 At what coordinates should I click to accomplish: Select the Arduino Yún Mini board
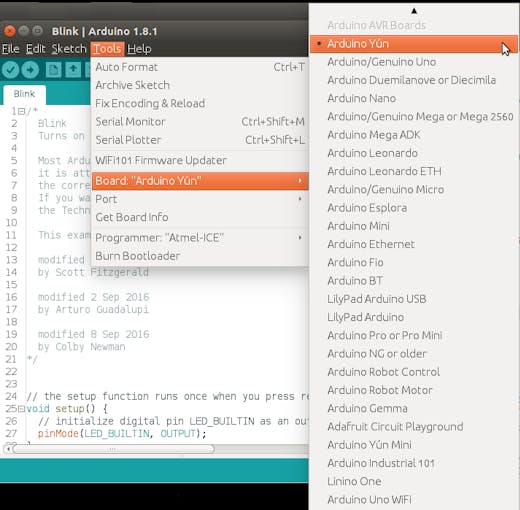(414, 445)
